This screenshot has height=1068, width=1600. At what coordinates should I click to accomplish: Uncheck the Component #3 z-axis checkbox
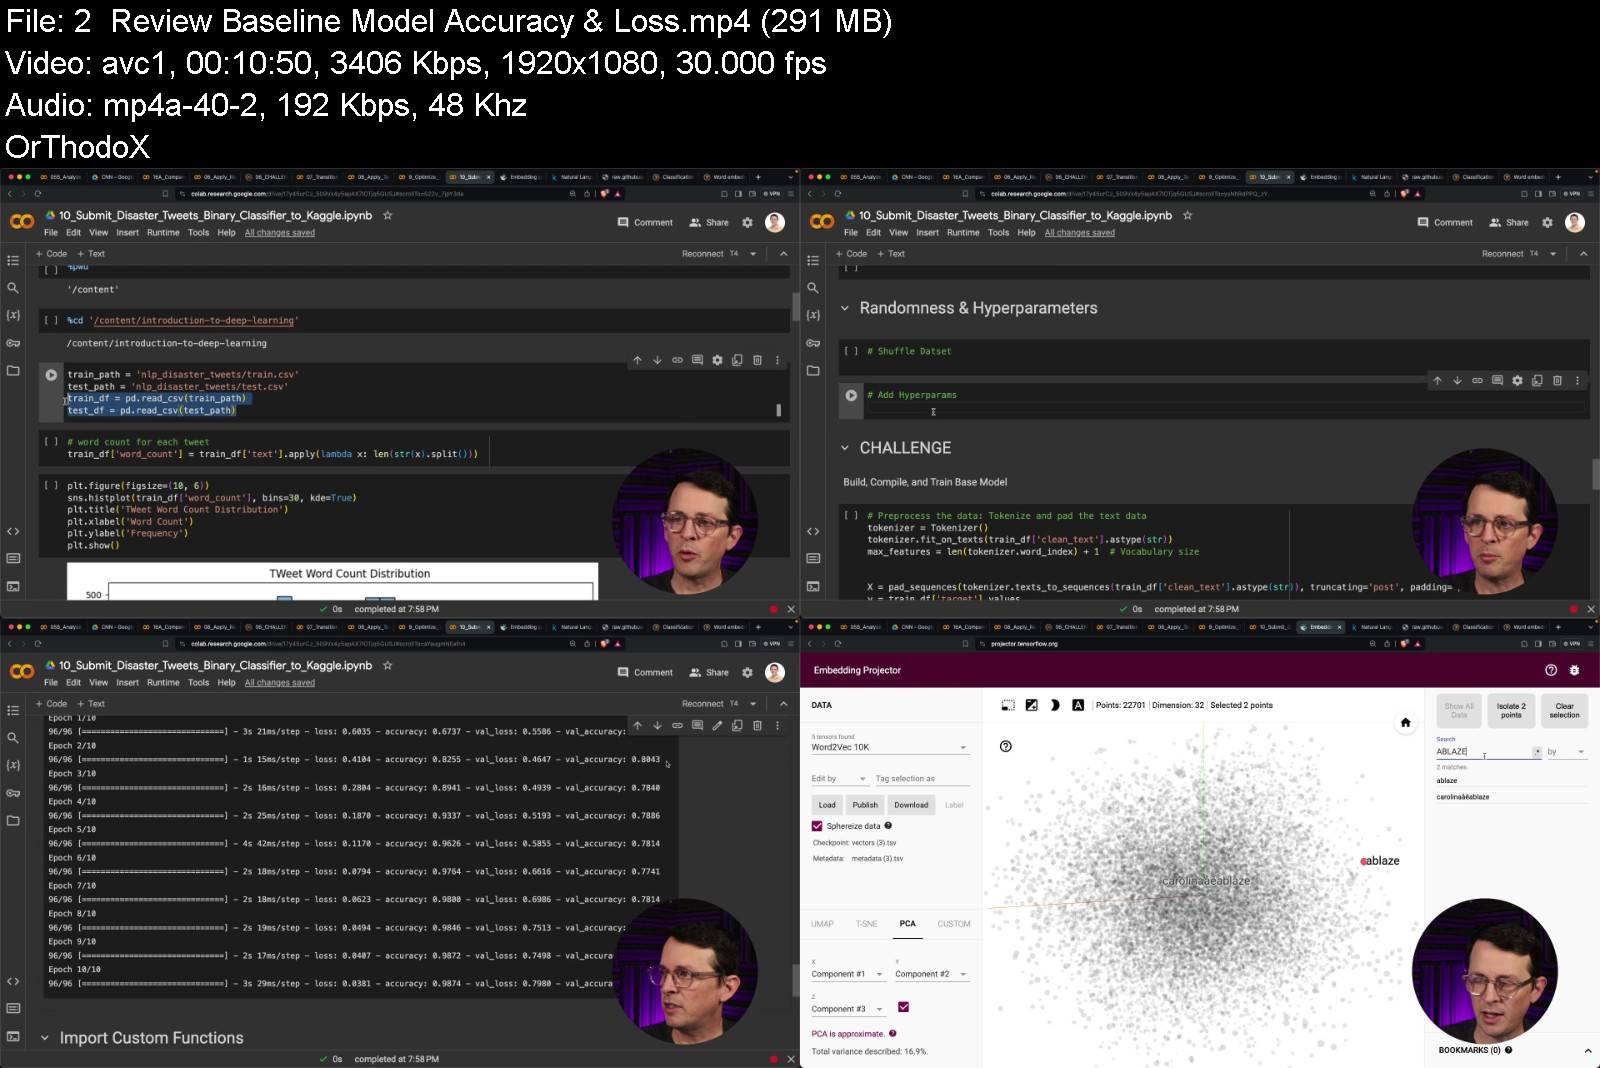pos(903,1007)
